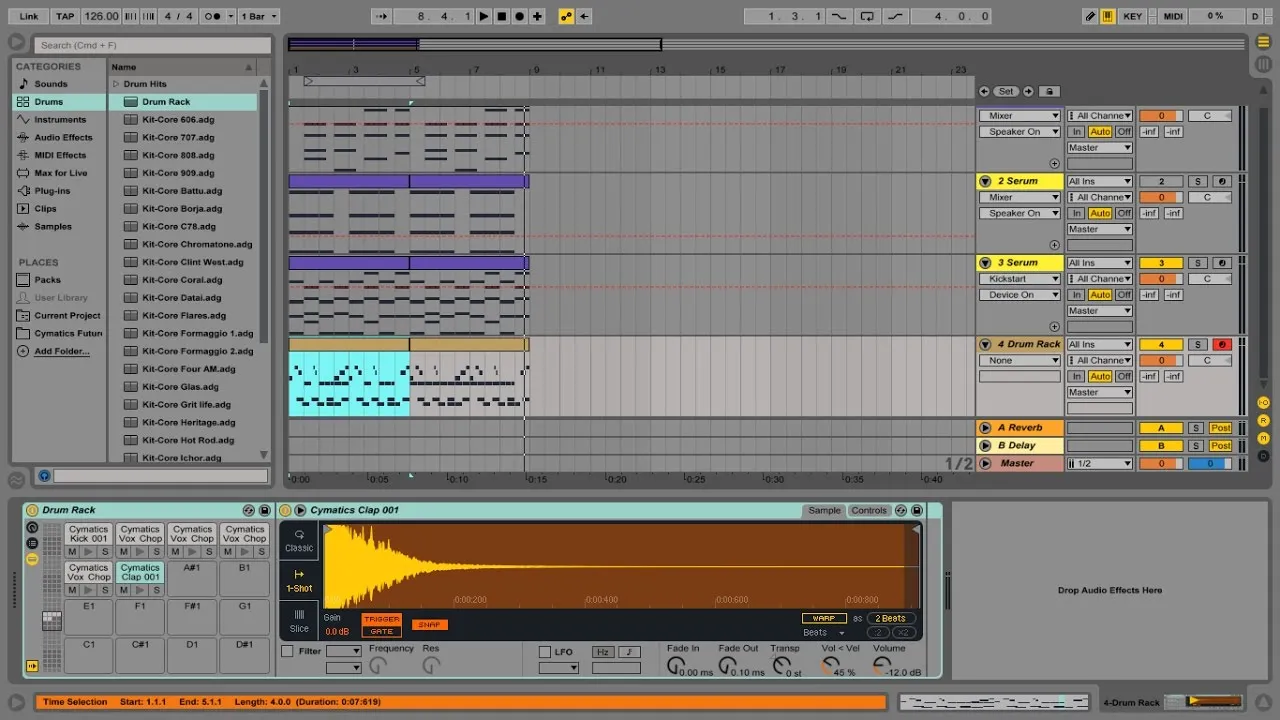Toggle Automation Arm in transport bar
1280x720 pixels.
[566, 16]
